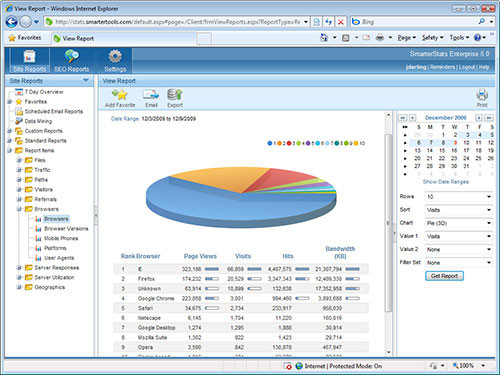Sort by the Visits column header
The image size is (500, 375).
[x=243, y=256]
